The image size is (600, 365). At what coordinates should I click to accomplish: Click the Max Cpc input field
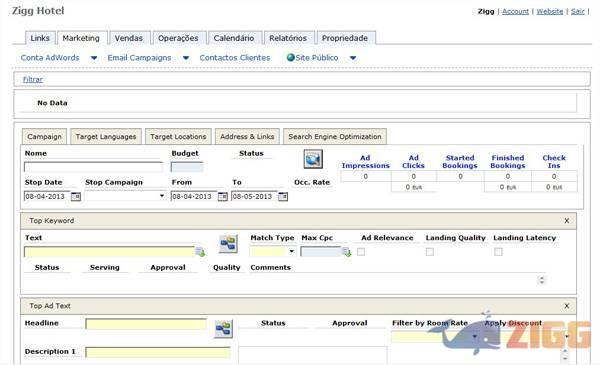click(x=321, y=251)
